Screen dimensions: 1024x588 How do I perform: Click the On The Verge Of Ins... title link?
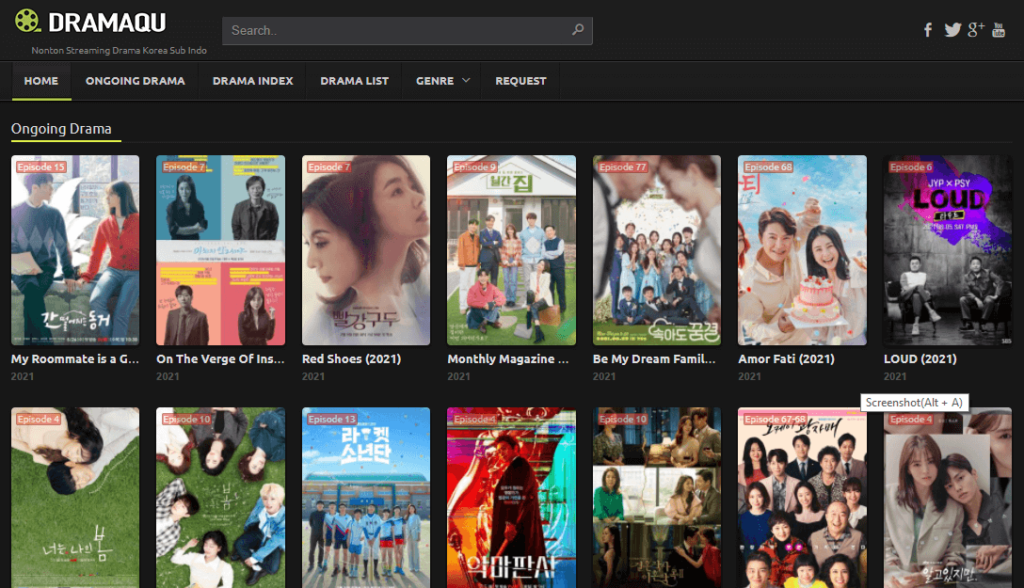221,359
